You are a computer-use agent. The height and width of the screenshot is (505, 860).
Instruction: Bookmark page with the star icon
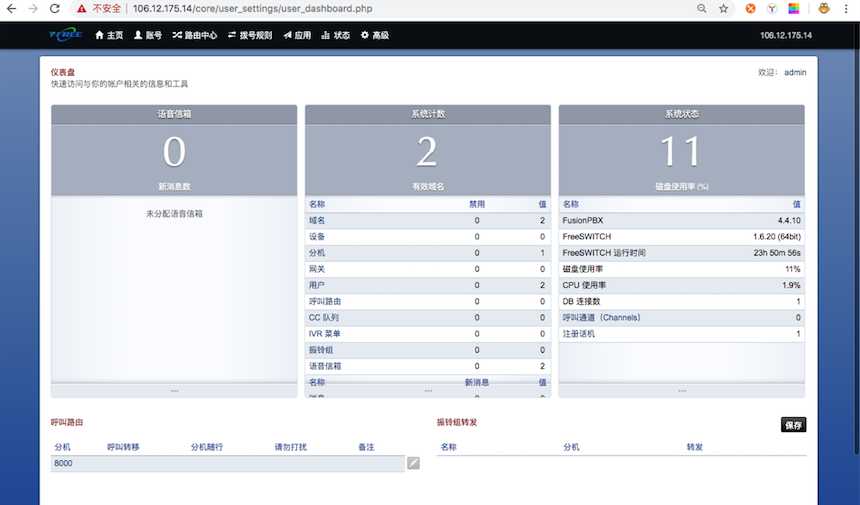pos(723,9)
